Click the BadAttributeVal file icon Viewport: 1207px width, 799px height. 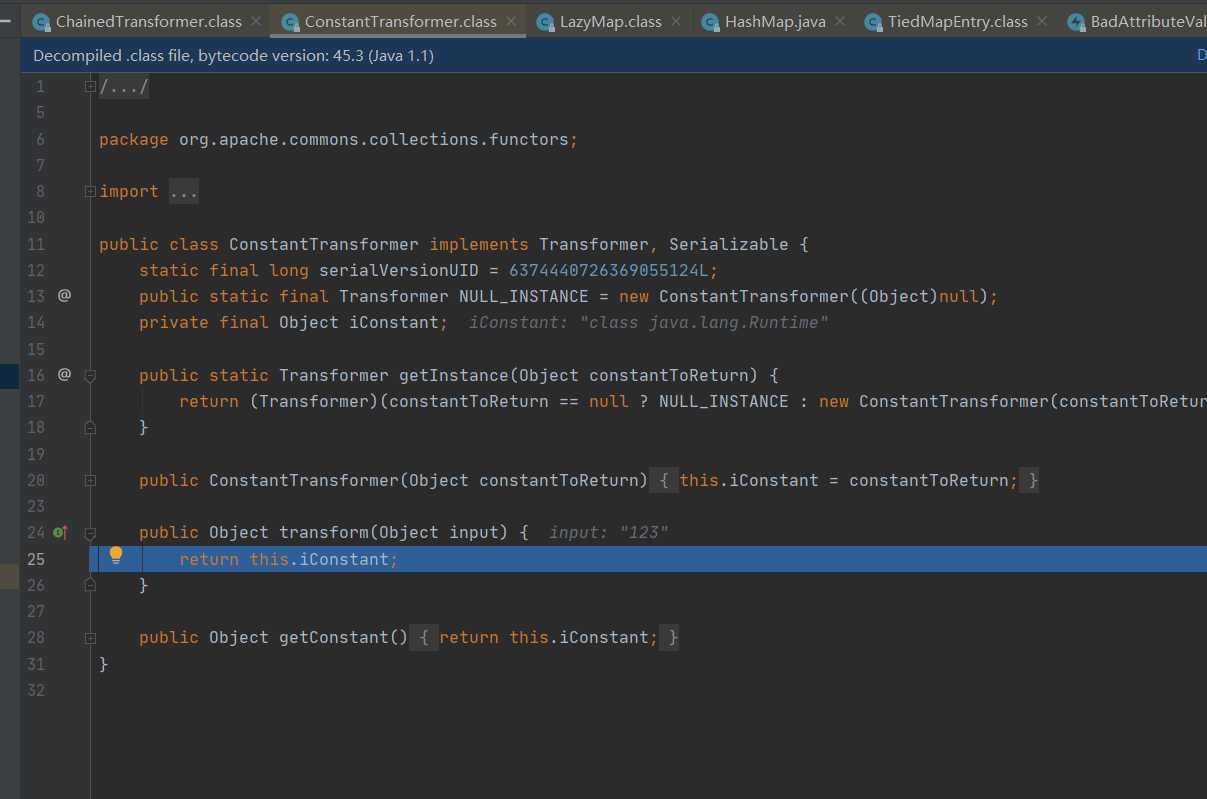pyautogui.click(x=1076, y=22)
